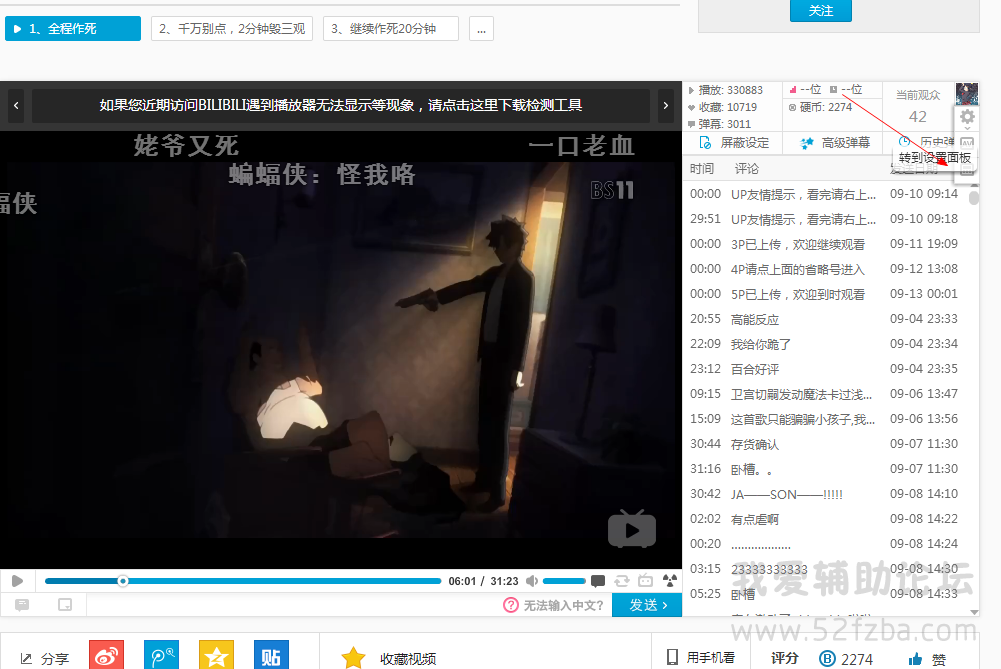The image size is (1001, 669).
Task: Select comment row 有点虐啊
Action: [824, 518]
